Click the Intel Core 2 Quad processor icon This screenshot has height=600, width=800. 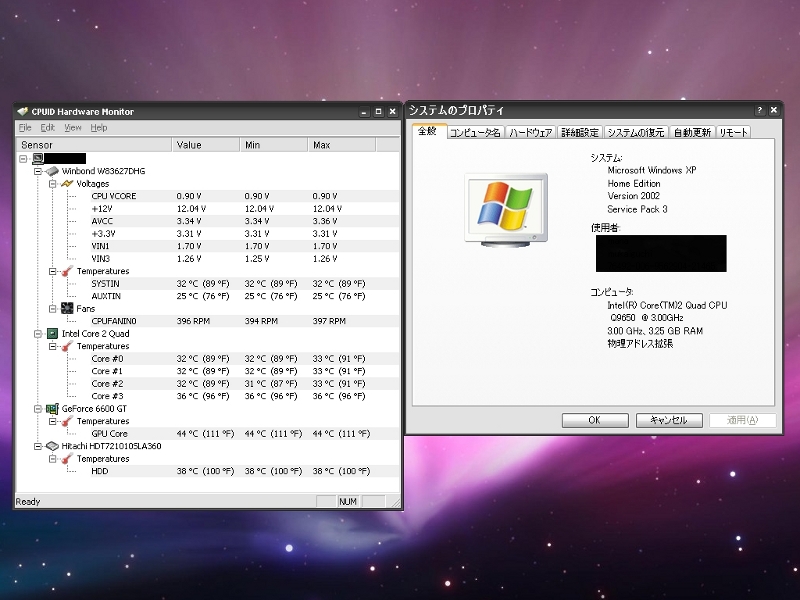point(52,334)
